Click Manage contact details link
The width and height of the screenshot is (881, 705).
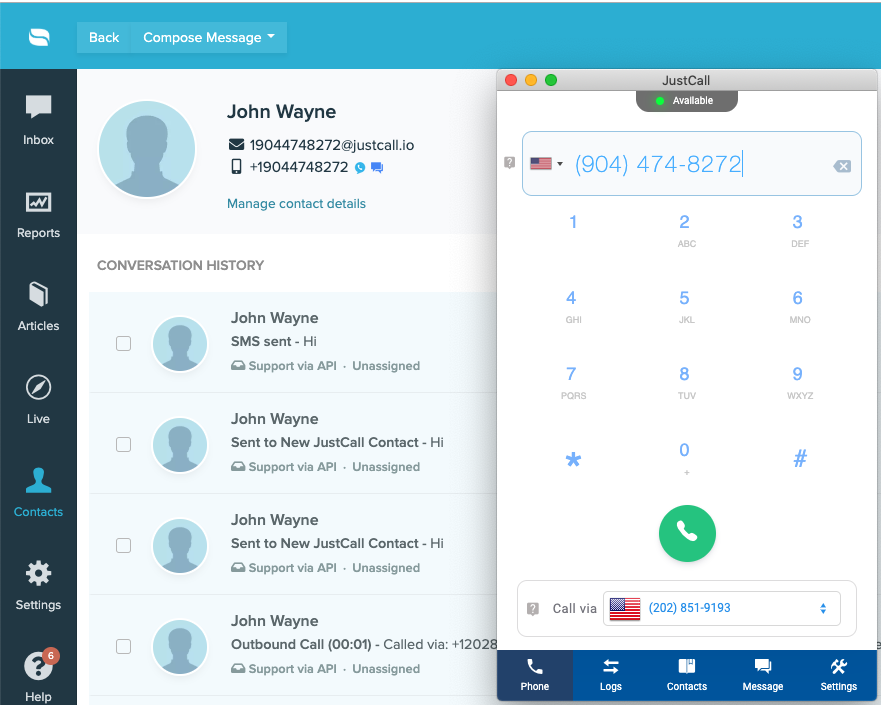[296, 204]
